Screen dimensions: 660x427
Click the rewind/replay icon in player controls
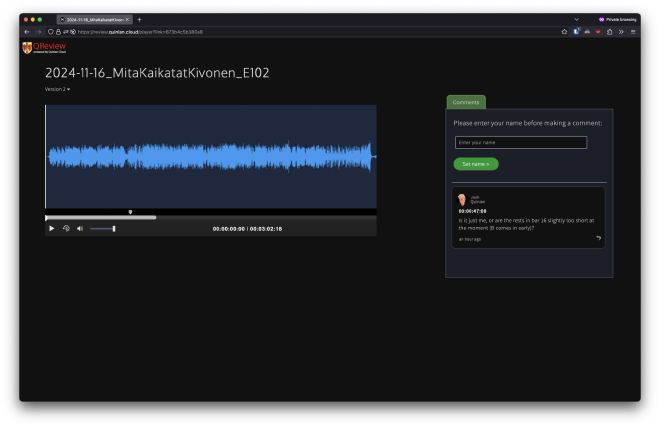66,229
